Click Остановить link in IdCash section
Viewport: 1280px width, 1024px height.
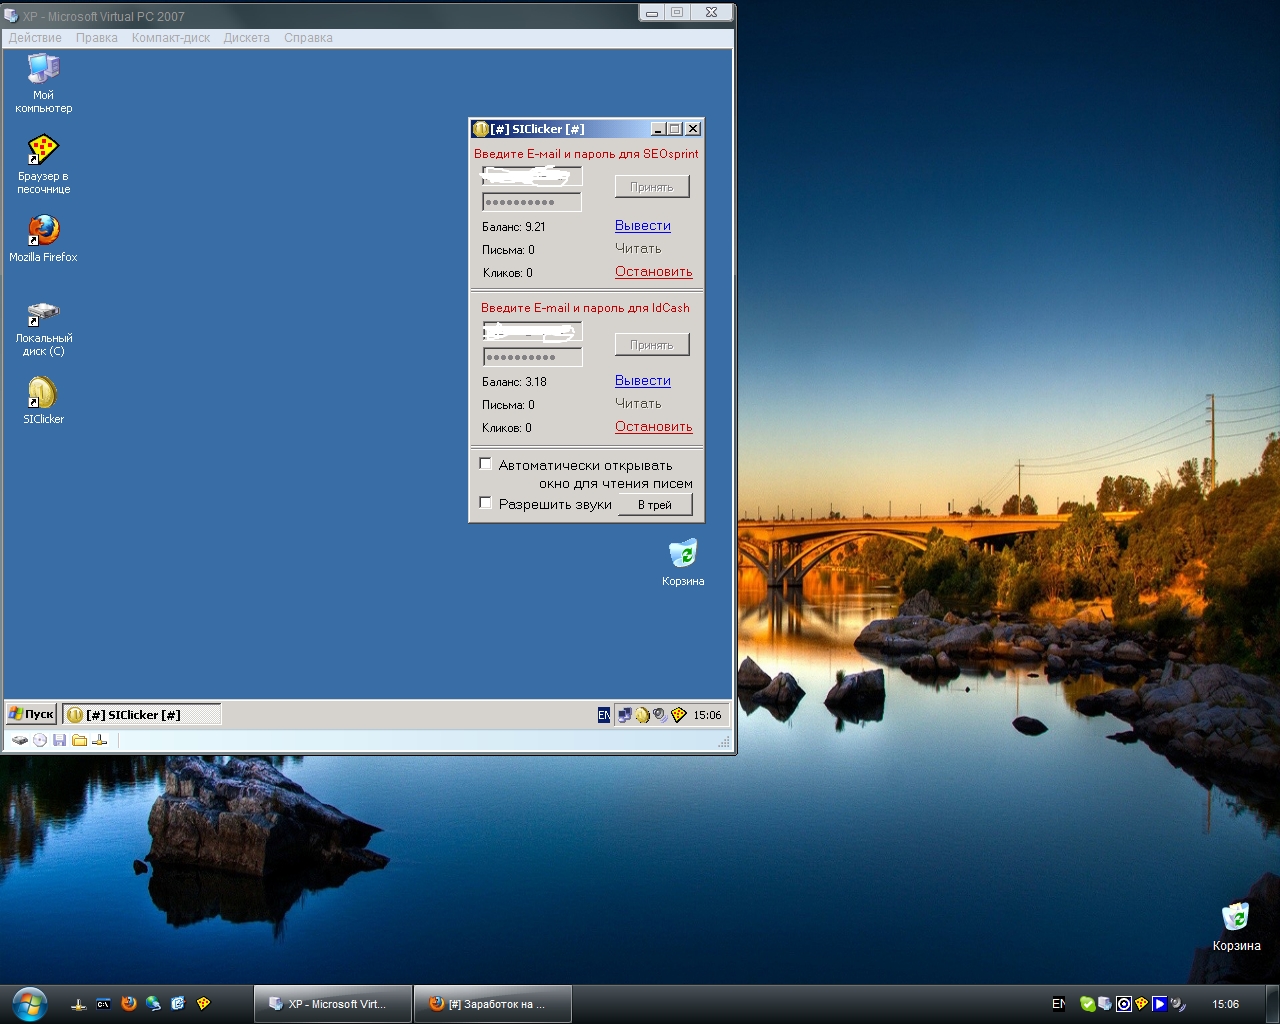654,427
